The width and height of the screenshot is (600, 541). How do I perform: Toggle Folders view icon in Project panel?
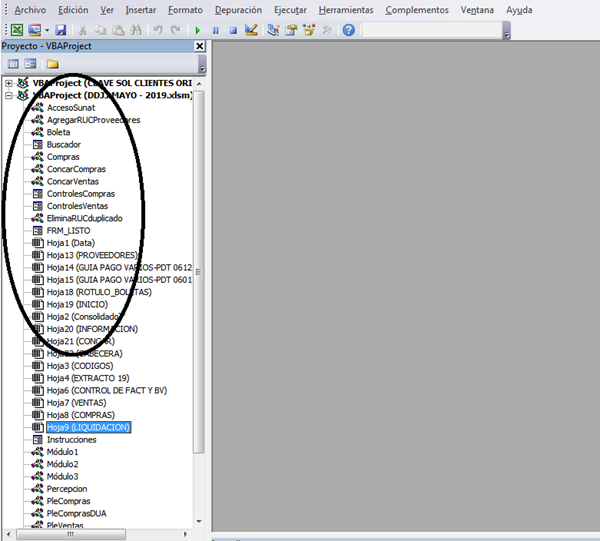click(52, 64)
